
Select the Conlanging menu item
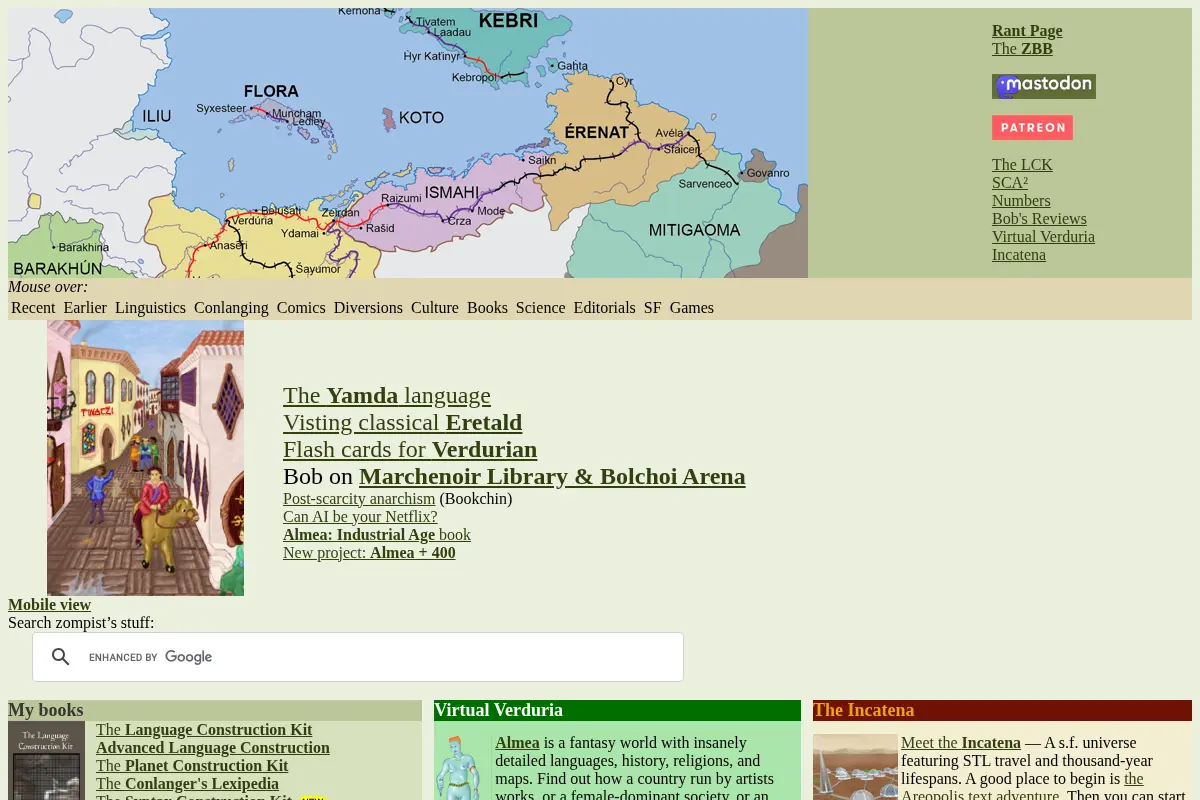(231, 308)
